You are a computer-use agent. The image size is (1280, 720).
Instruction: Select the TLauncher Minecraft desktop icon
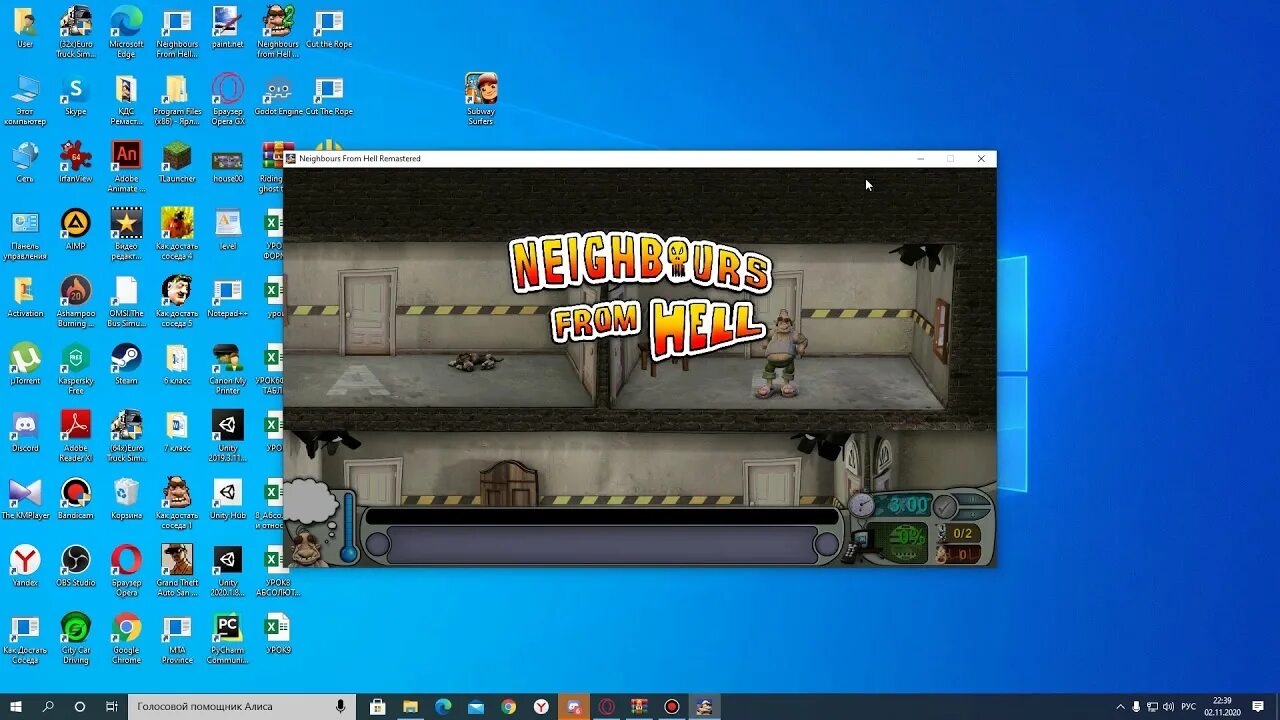[177, 163]
